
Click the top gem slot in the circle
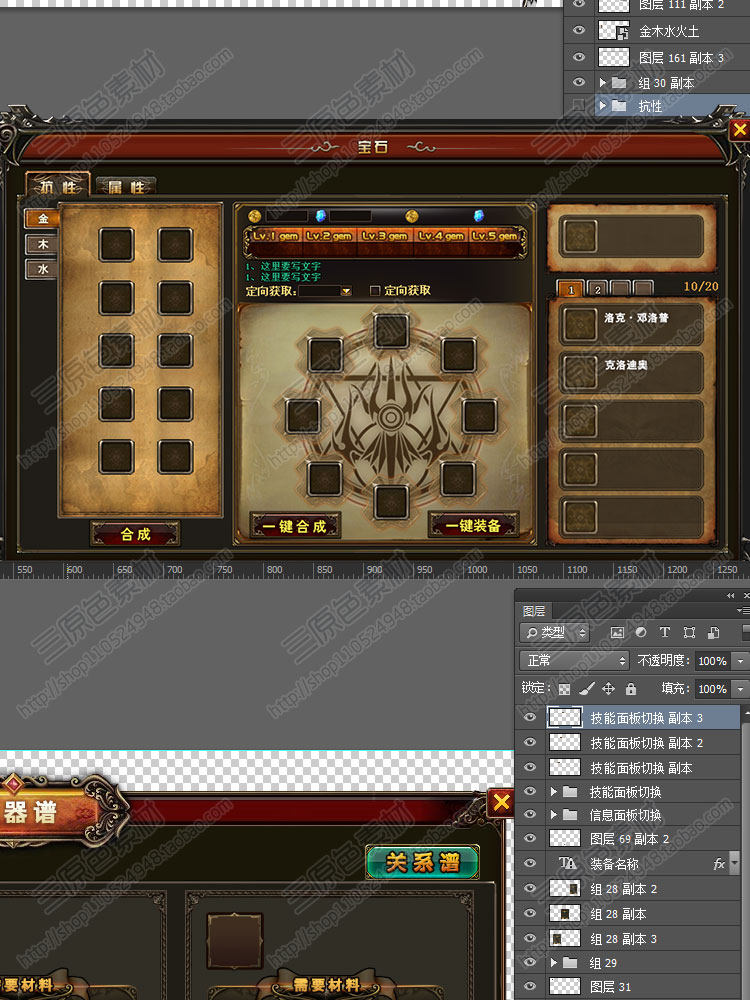(x=391, y=330)
